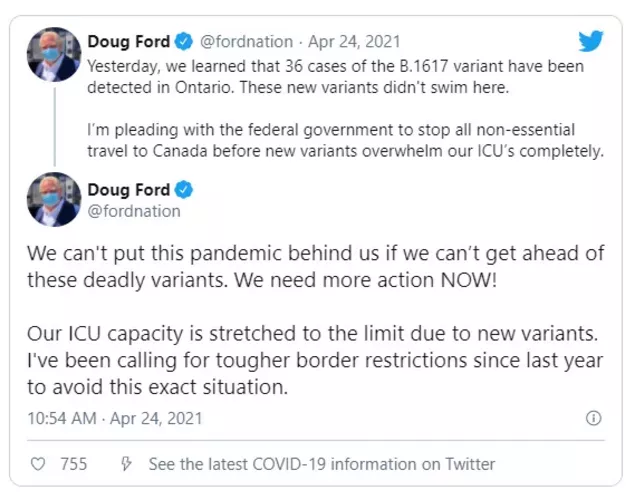Click the verified badge in the lower tweet
Screen dimensions: 635x493
click(x=185, y=190)
